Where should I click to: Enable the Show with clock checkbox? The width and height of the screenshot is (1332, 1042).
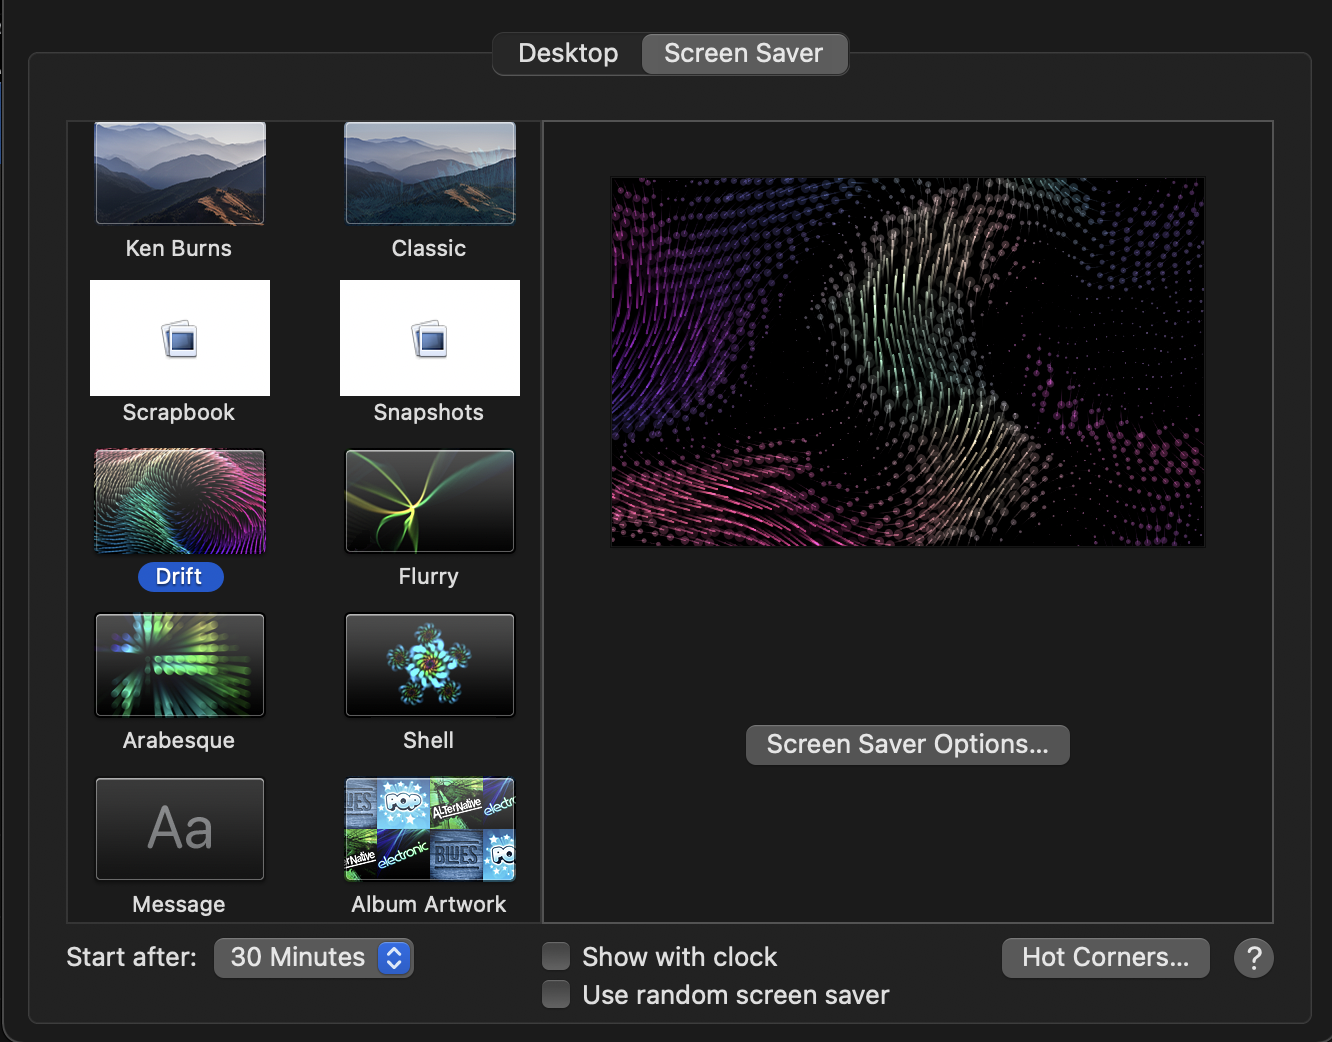tap(556, 957)
